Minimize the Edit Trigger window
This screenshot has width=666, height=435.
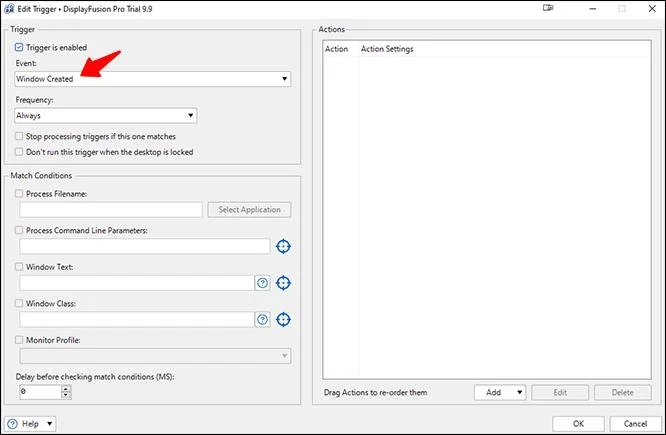coord(593,8)
